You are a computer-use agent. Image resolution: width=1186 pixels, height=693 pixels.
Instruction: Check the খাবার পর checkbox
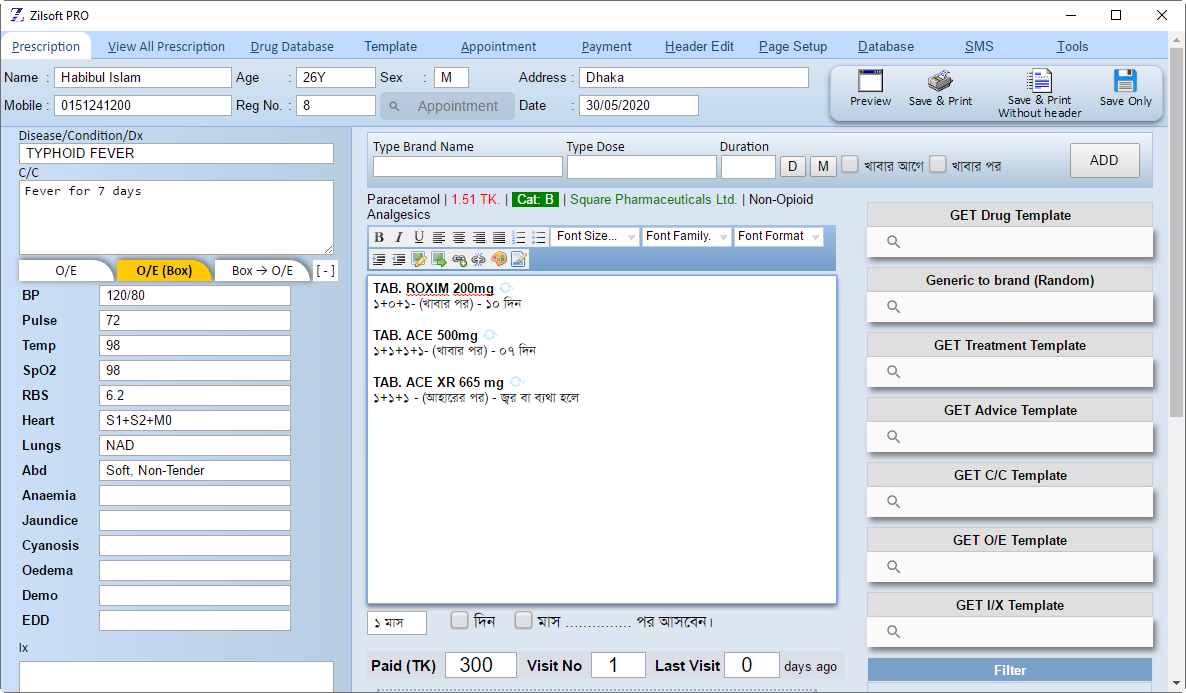[938, 164]
